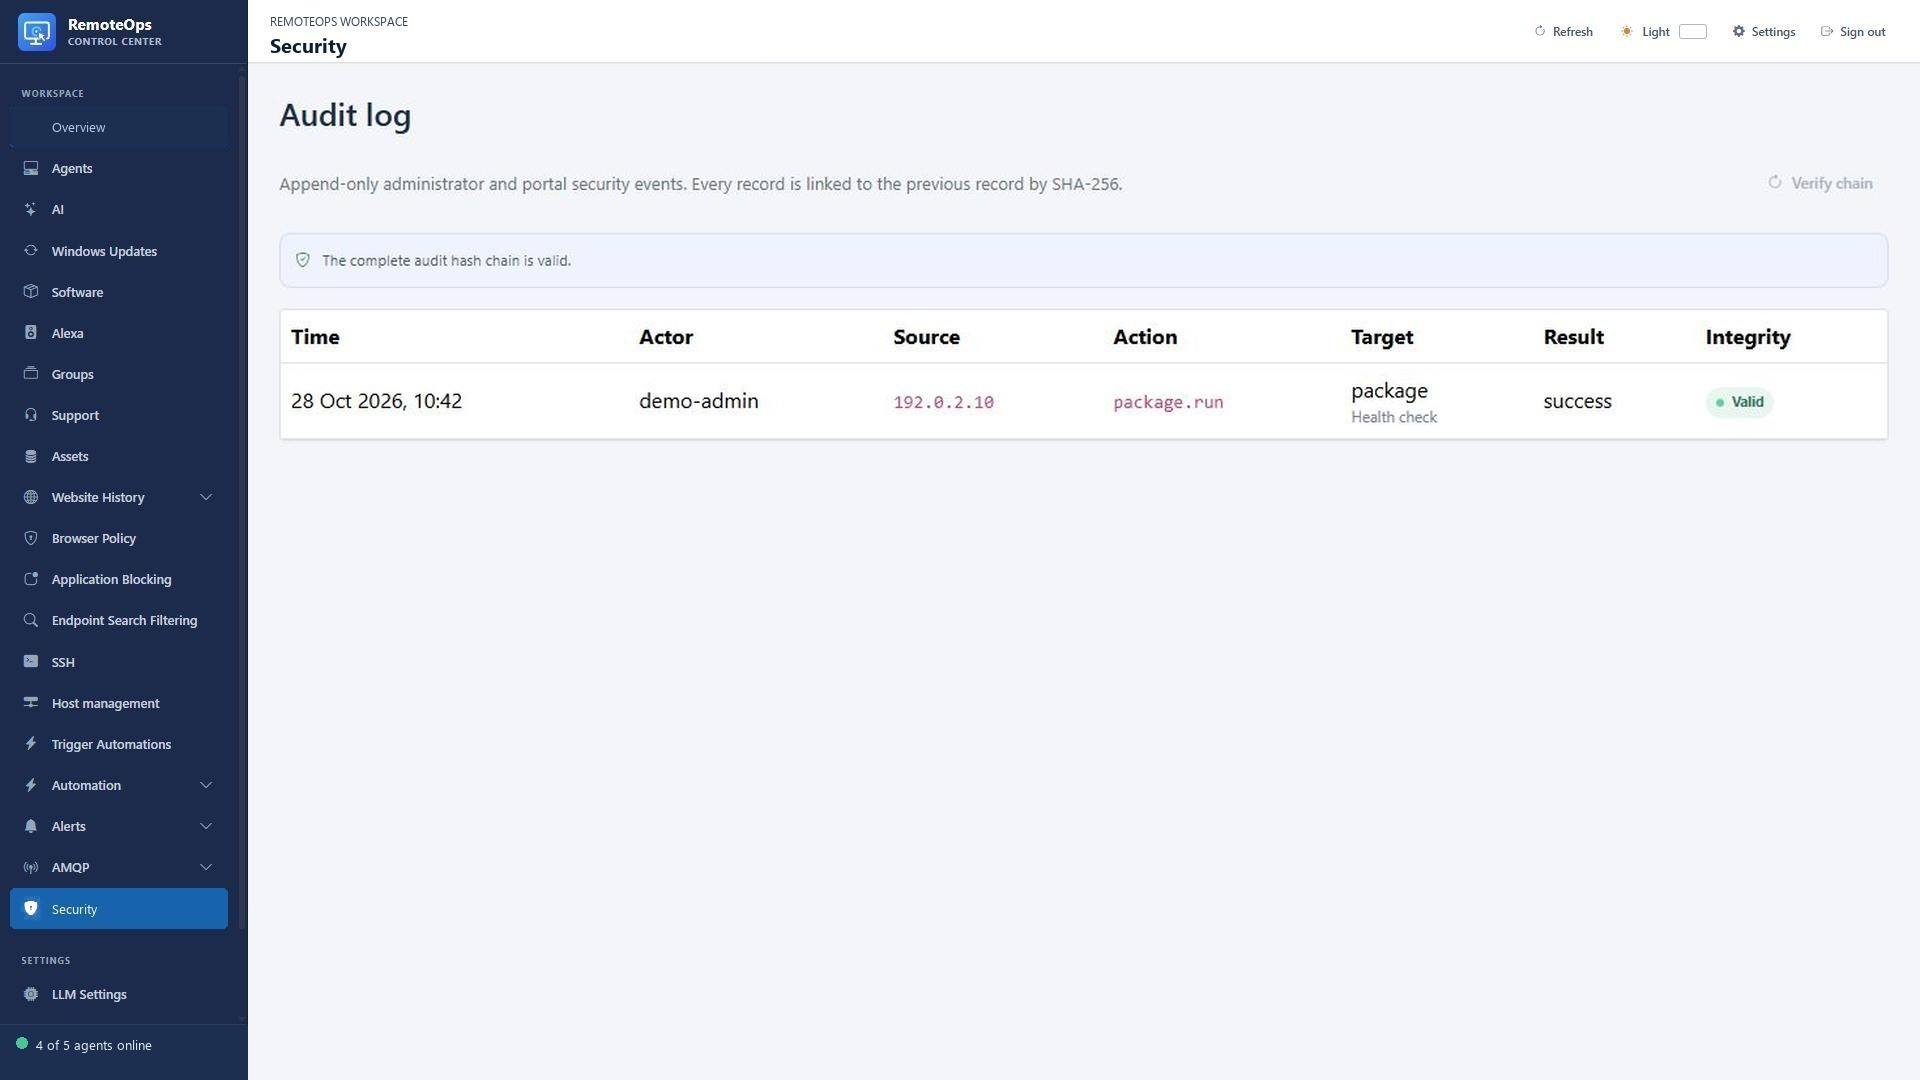Screen dimensions: 1920x1080
Task: Select the Security menu item
Action: point(119,909)
